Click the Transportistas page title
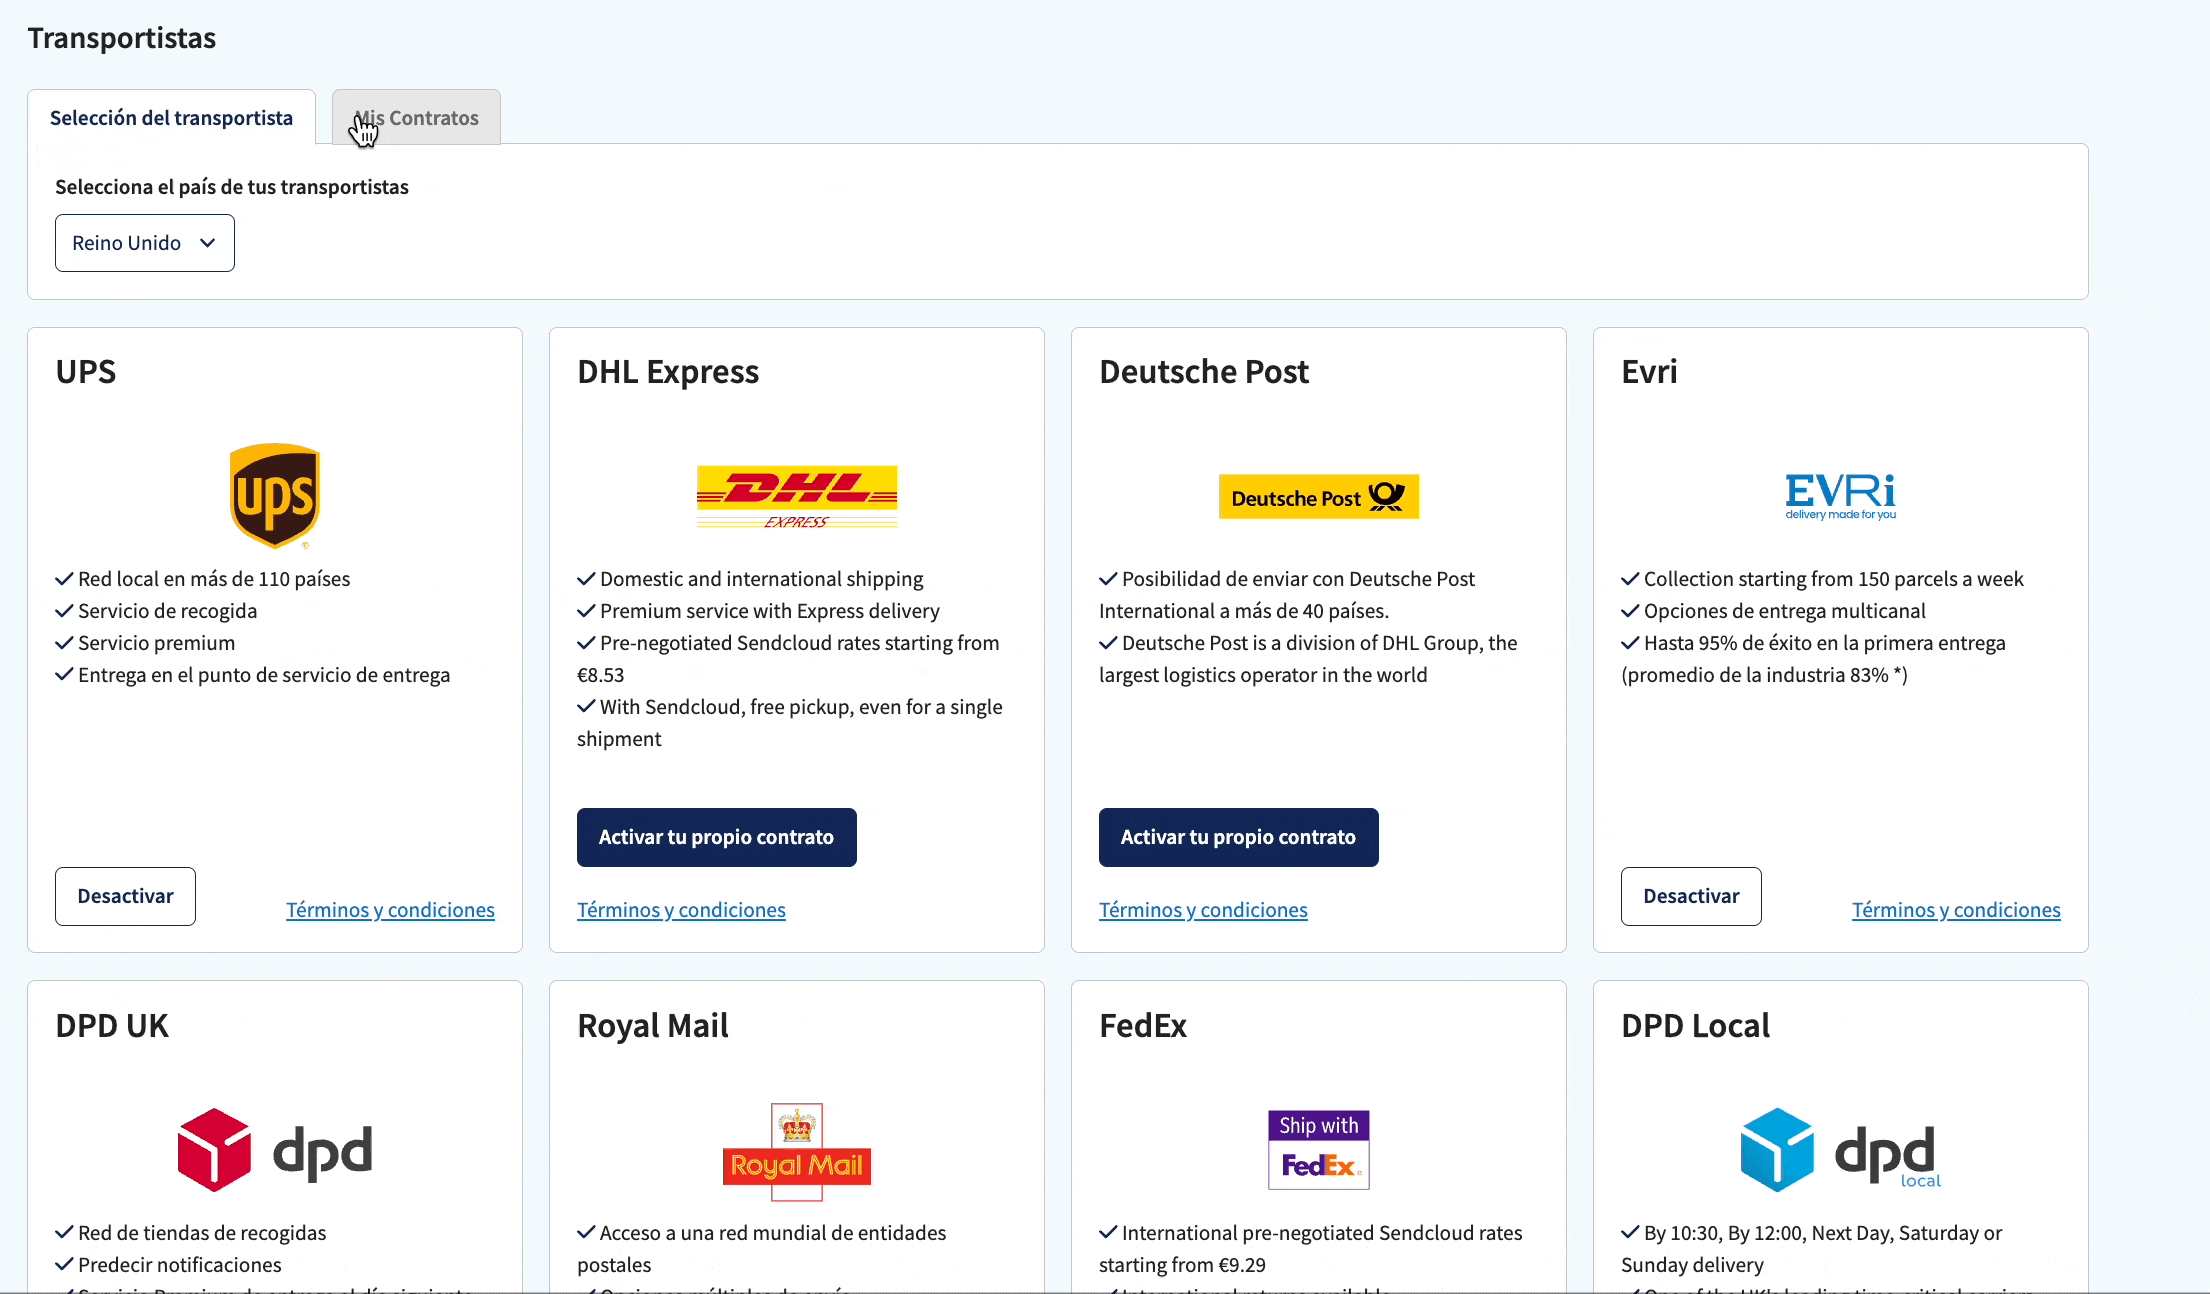 122,38
